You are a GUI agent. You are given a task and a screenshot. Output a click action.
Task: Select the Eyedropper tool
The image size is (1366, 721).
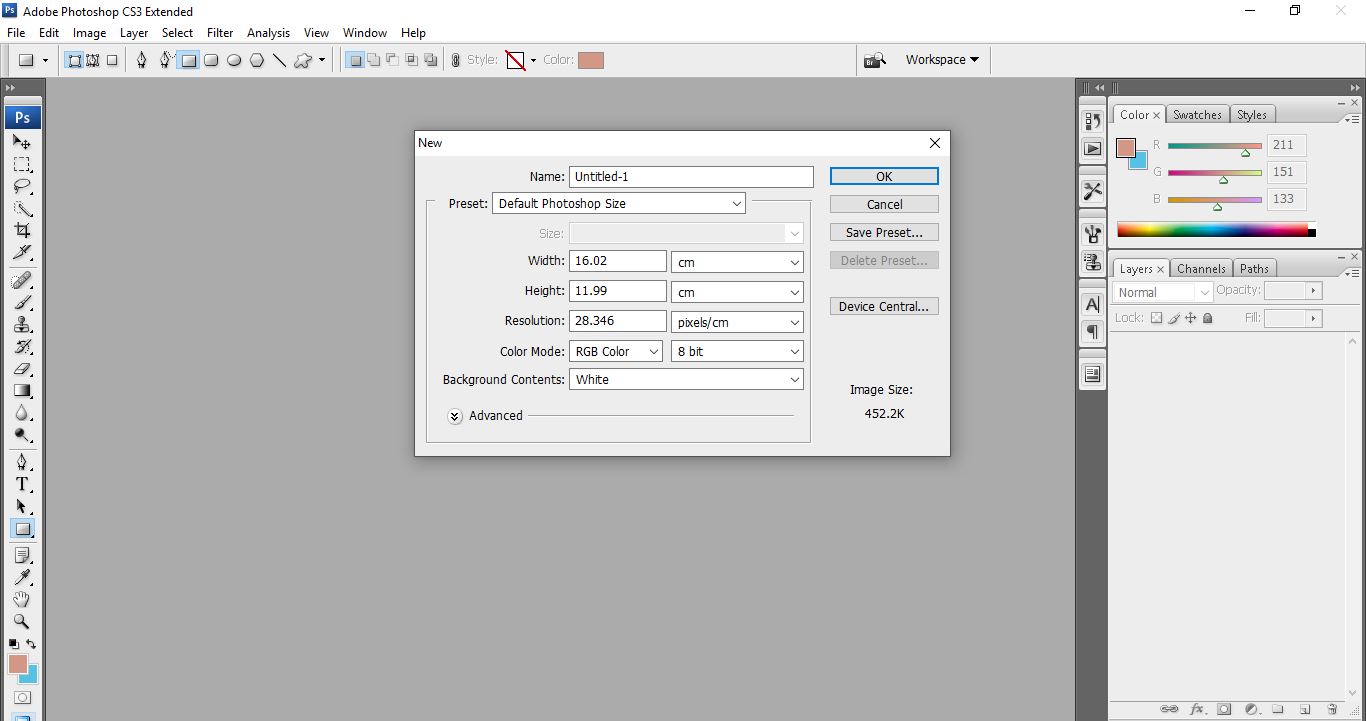pyautogui.click(x=22, y=577)
